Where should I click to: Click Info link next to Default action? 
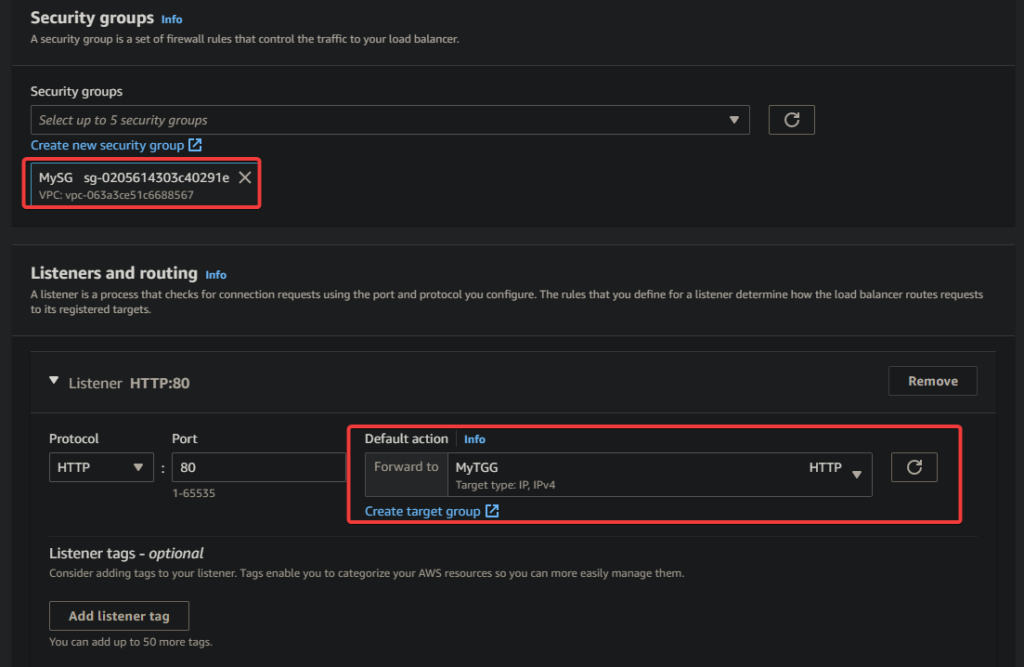click(475, 439)
